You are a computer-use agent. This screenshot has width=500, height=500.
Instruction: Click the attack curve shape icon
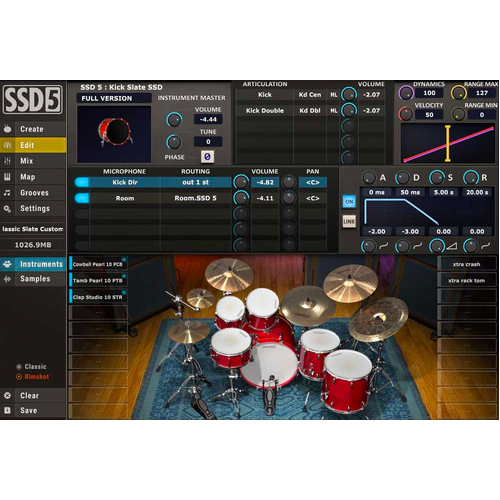[384, 246]
